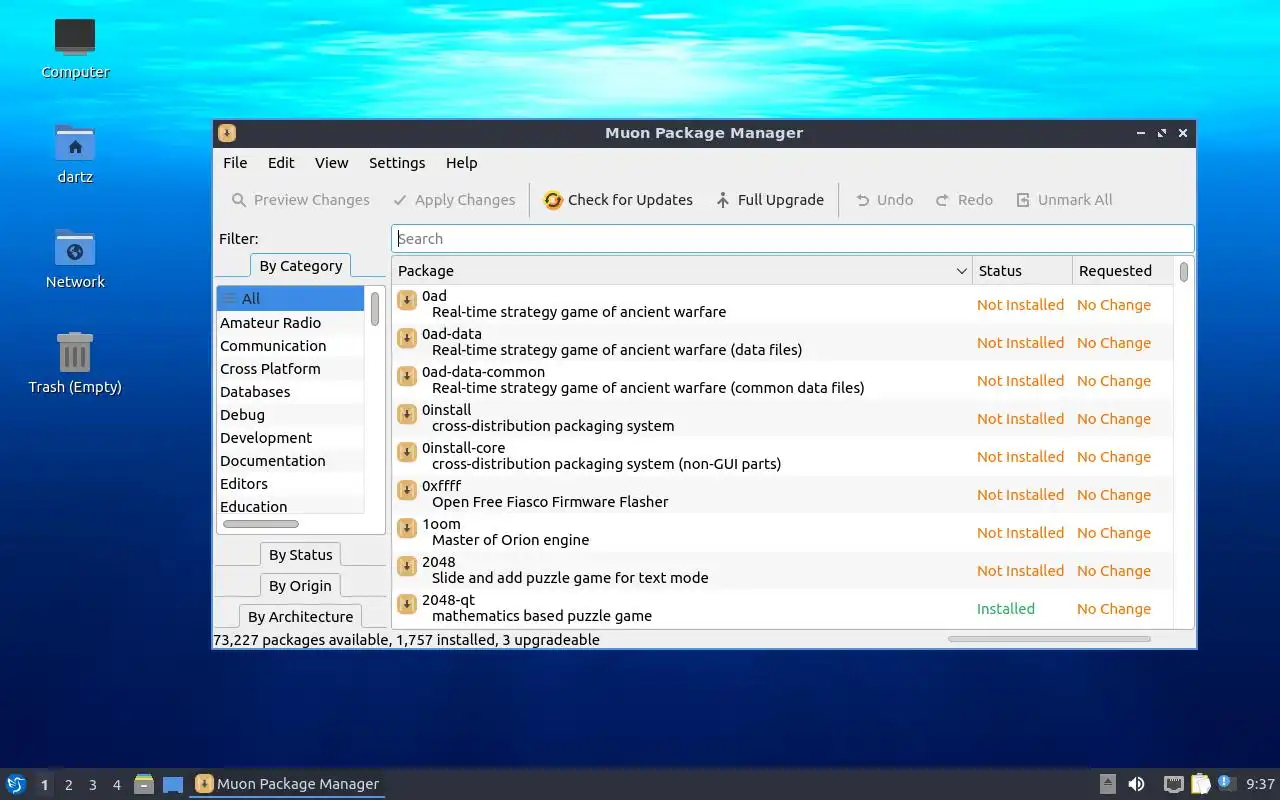Viewport: 1280px width, 800px height.
Task: Select the Communication category
Action: [x=291, y=346]
